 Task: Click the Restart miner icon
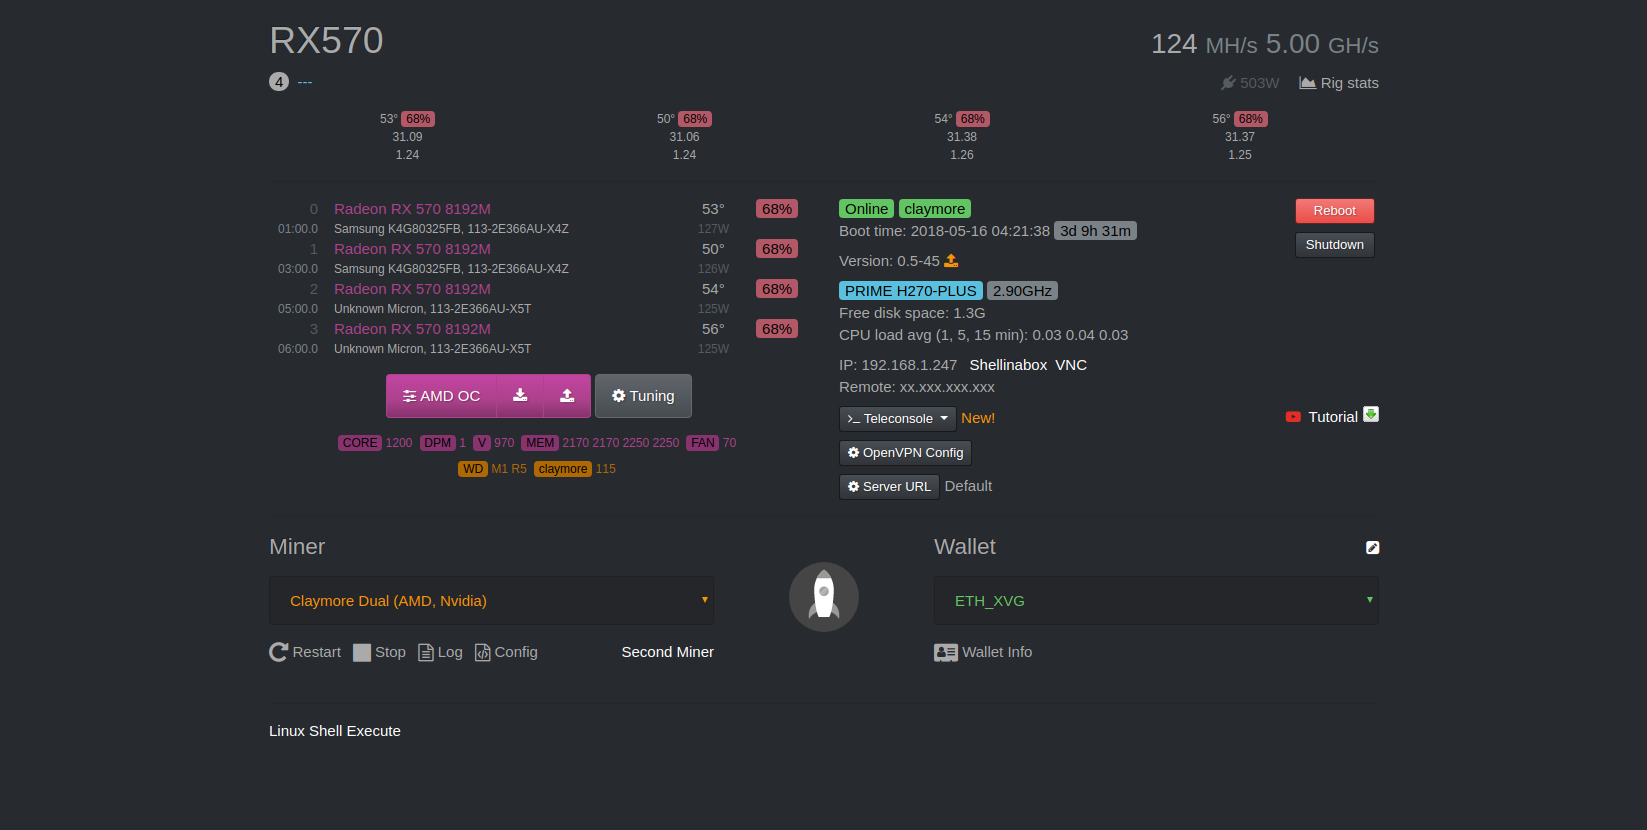point(279,652)
